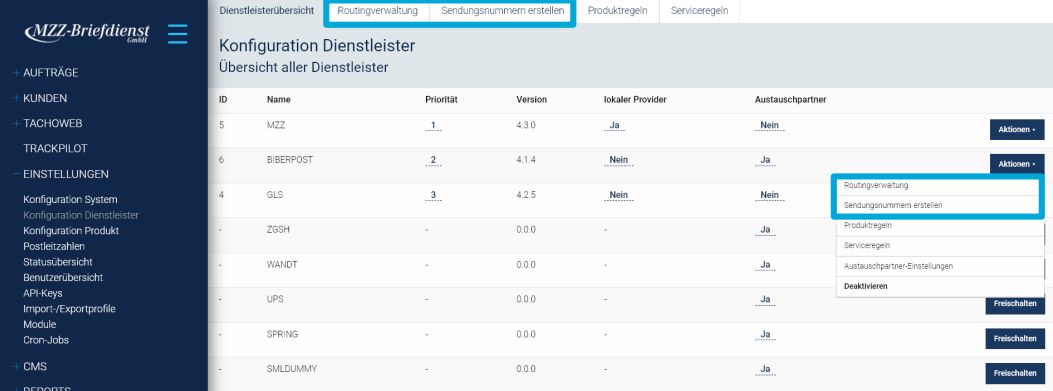Toggle Austauschpartner Ja for WANDT

[x=765, y=265]
